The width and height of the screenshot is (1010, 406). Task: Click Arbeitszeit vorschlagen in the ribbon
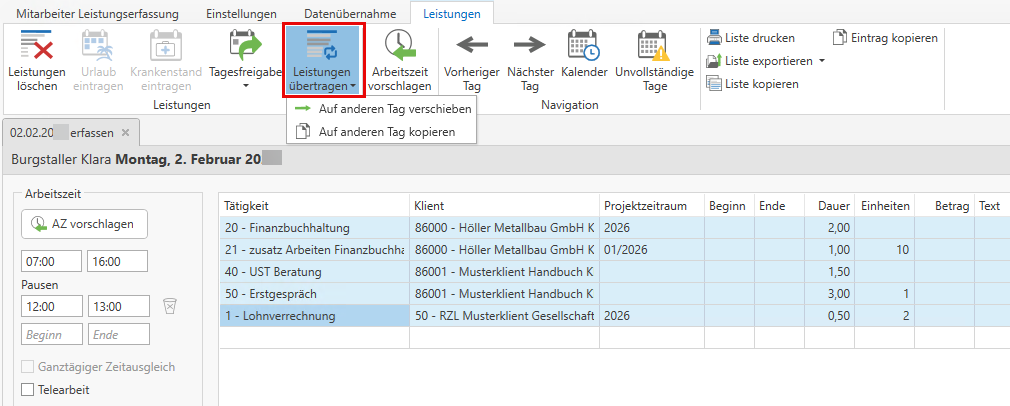coord(399,60)
